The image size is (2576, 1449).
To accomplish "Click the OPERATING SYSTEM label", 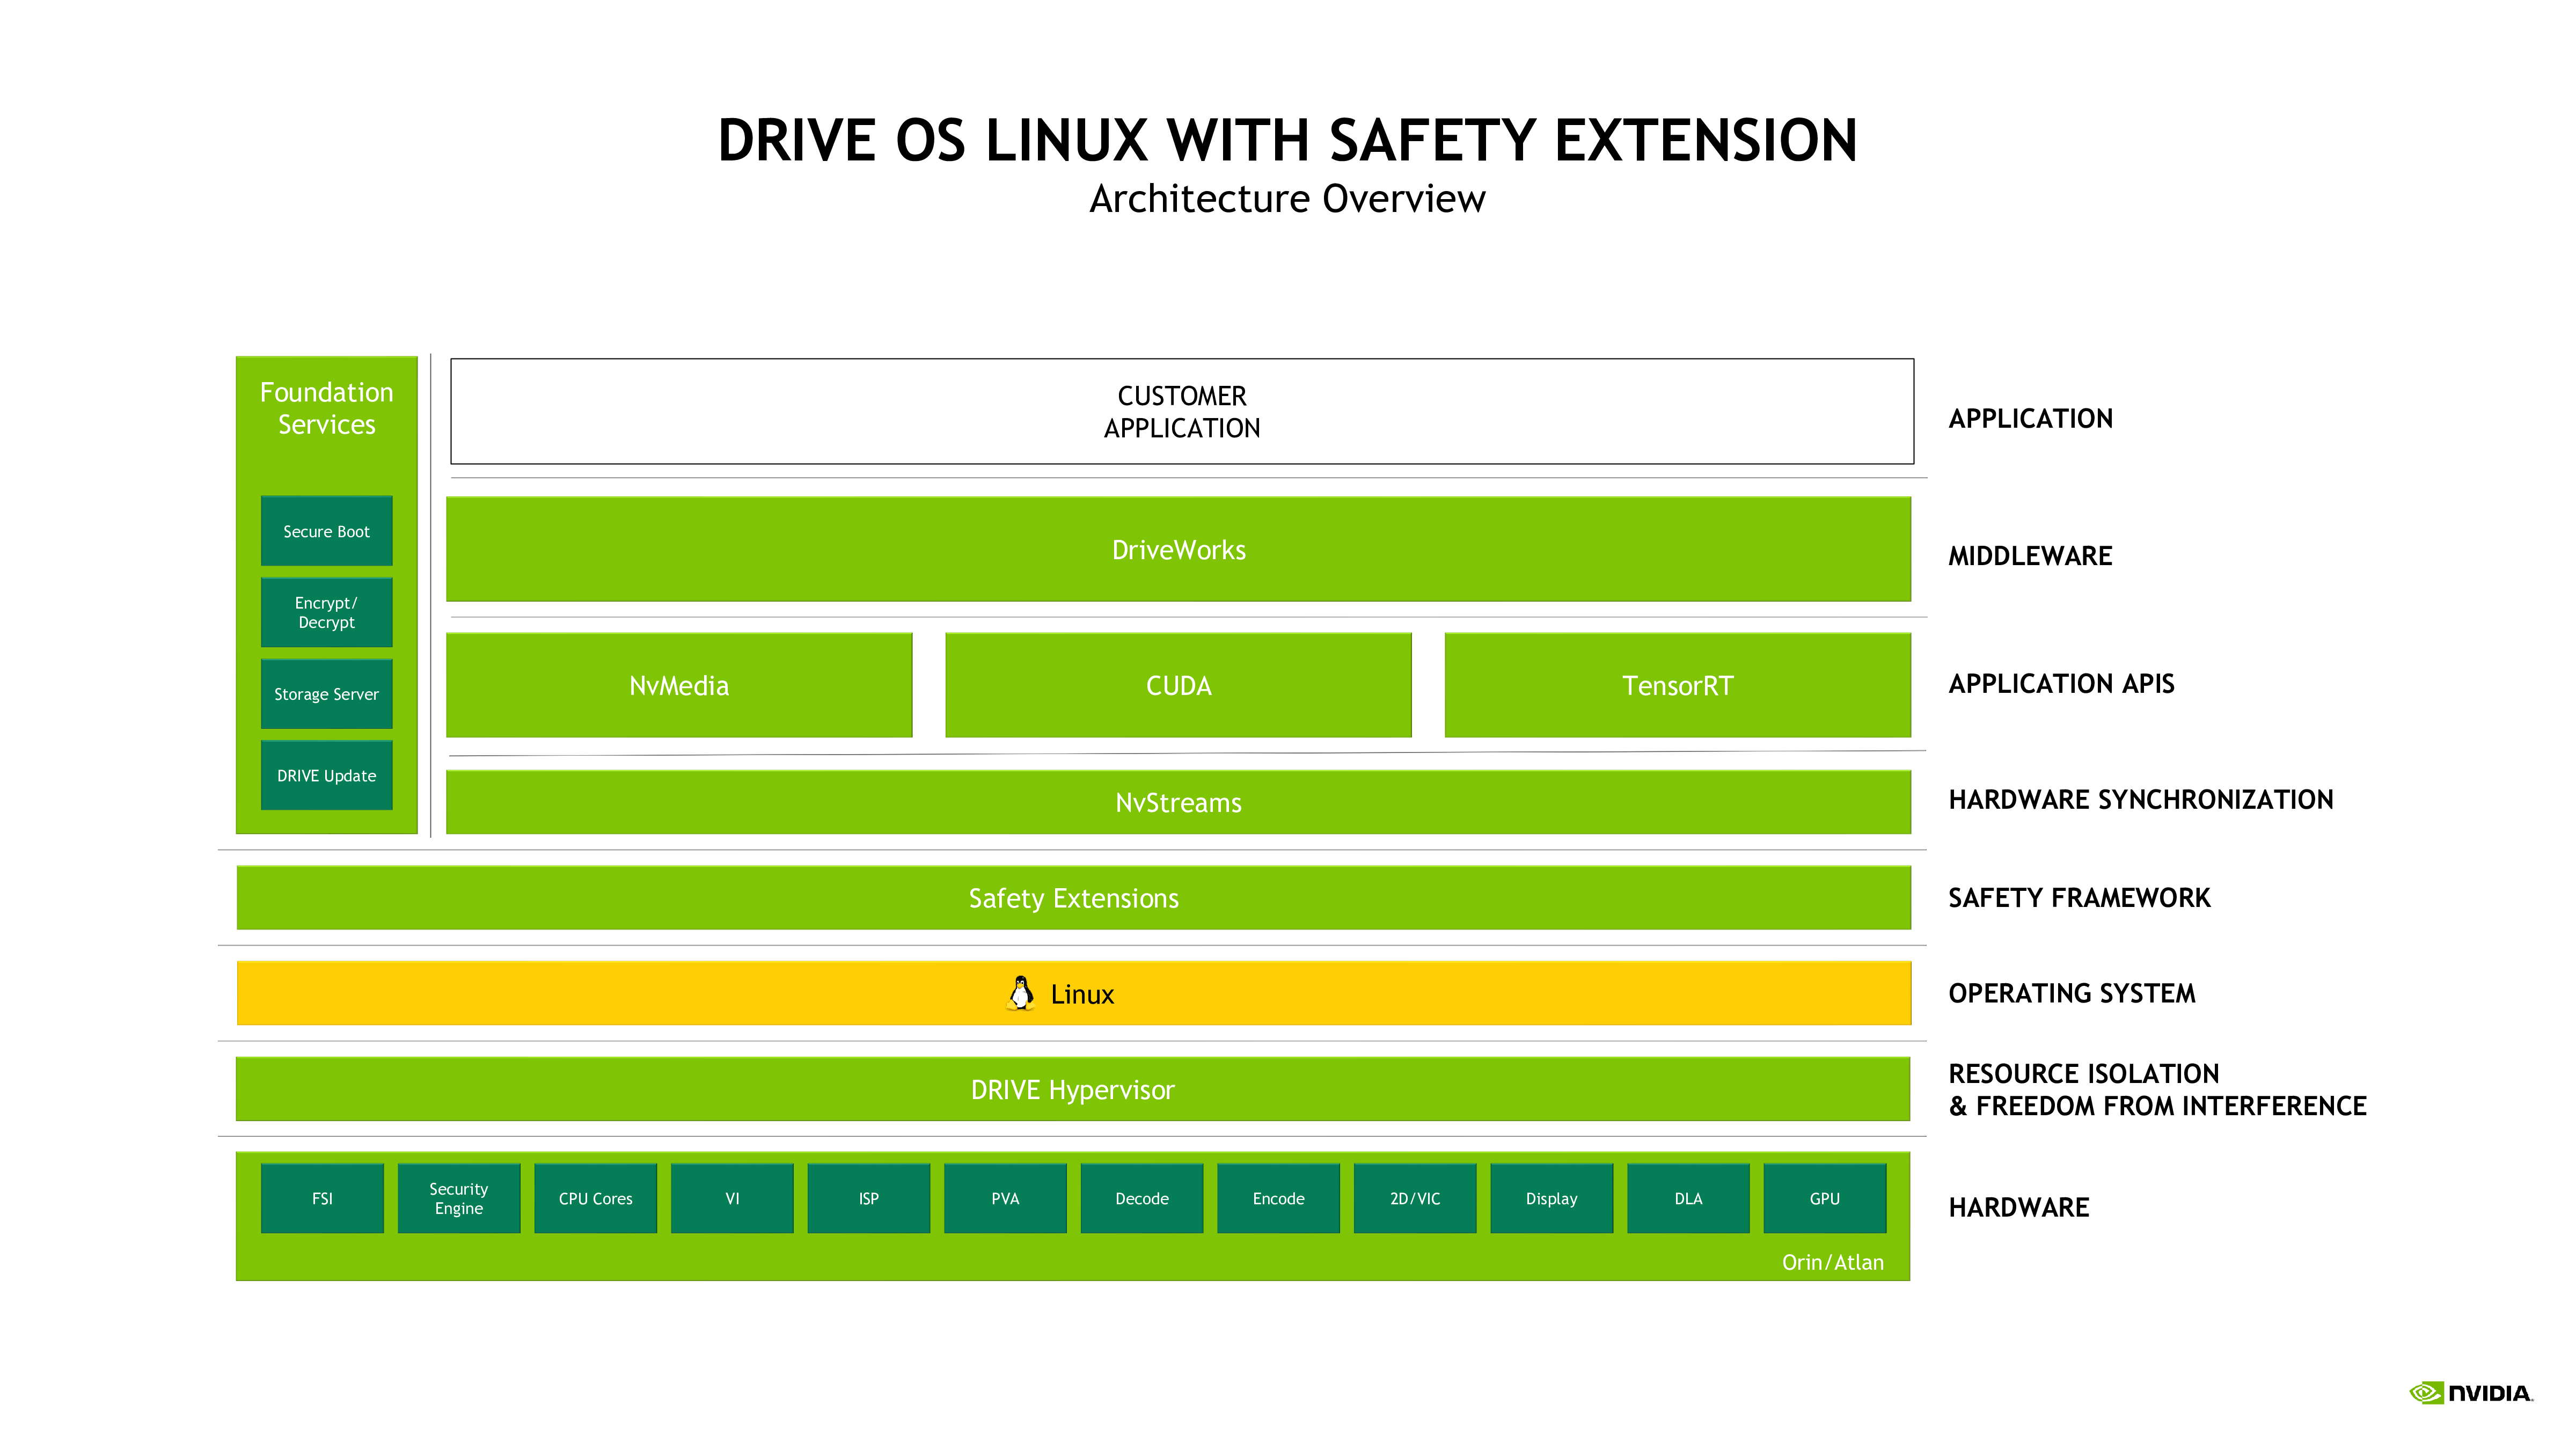I will (2071, 993).
